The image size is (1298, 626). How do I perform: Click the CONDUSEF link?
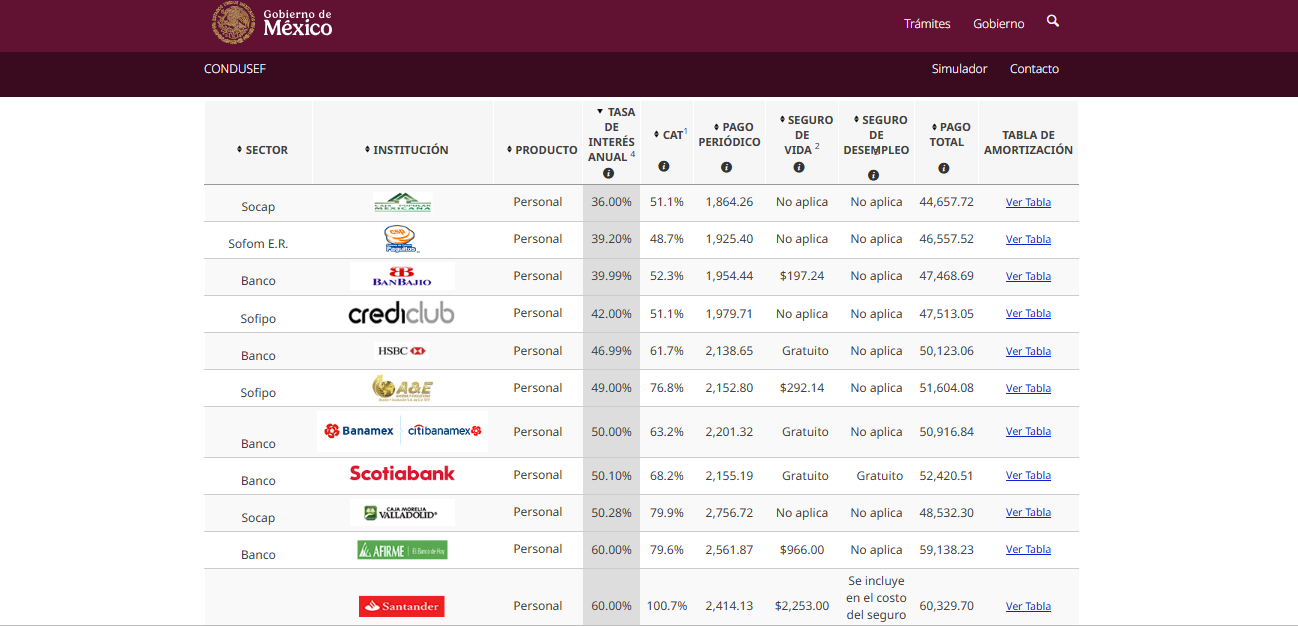235,69
